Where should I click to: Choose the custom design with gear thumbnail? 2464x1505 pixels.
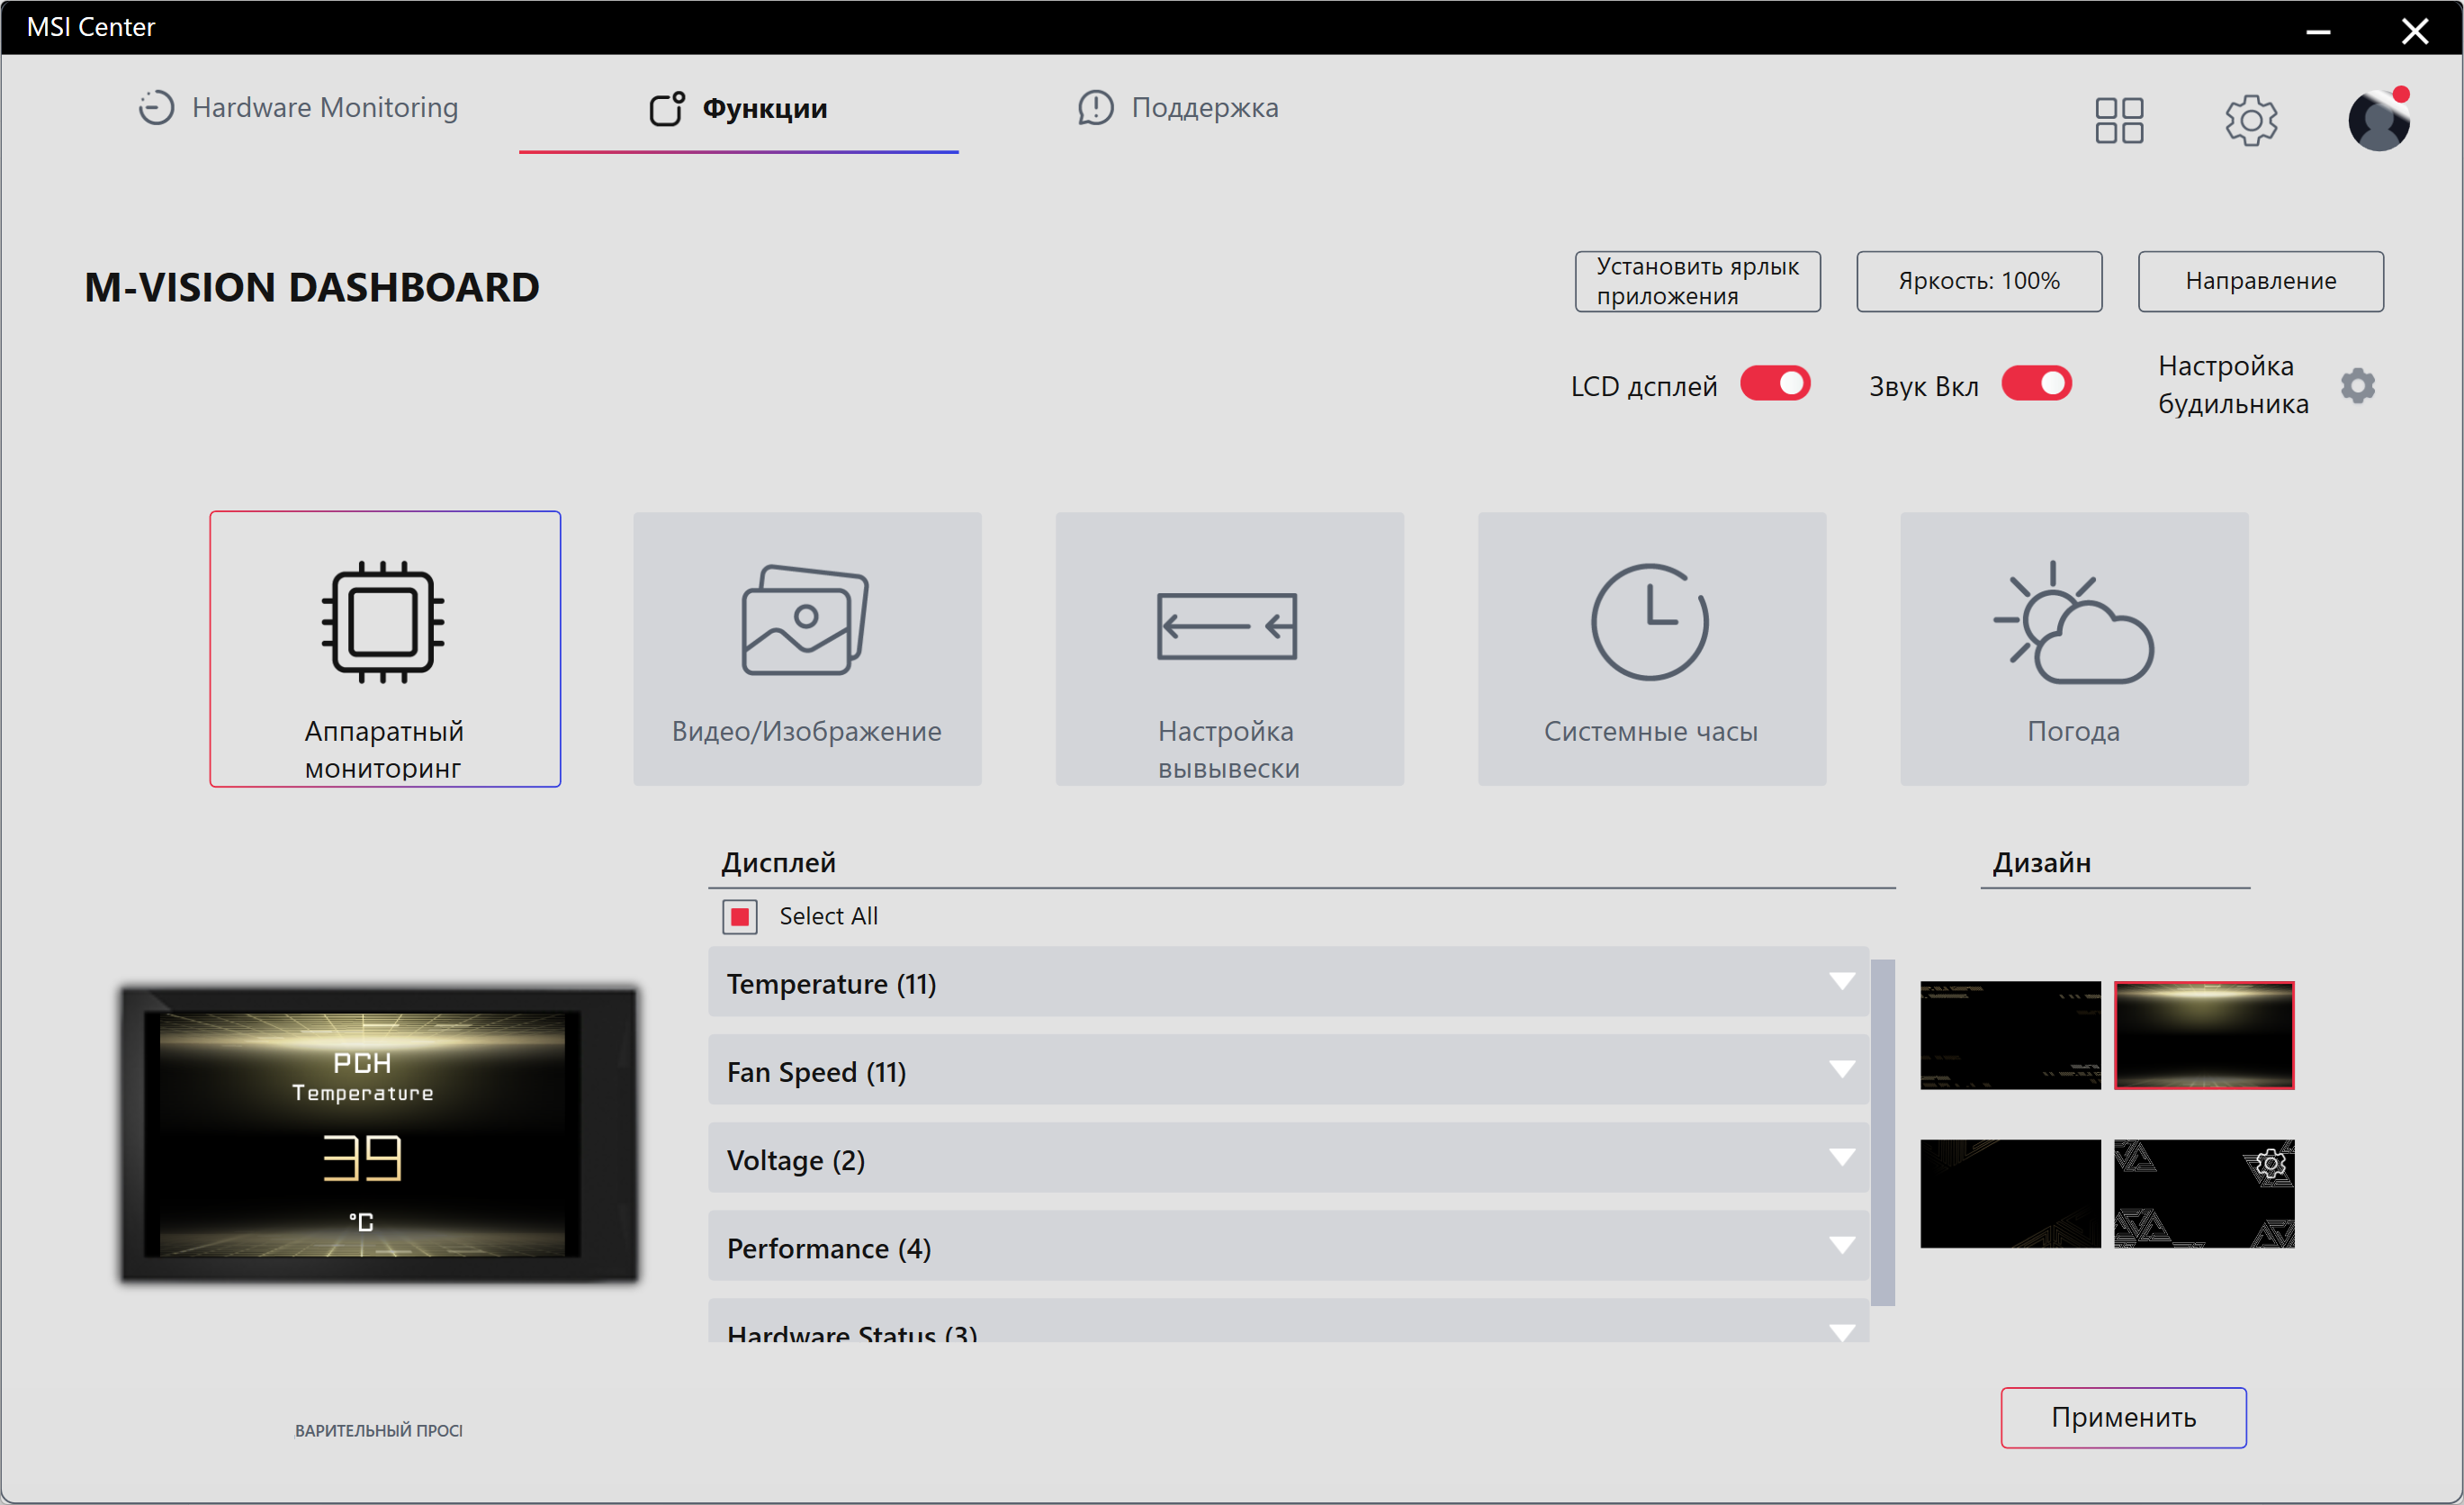coord(2204,1194)
